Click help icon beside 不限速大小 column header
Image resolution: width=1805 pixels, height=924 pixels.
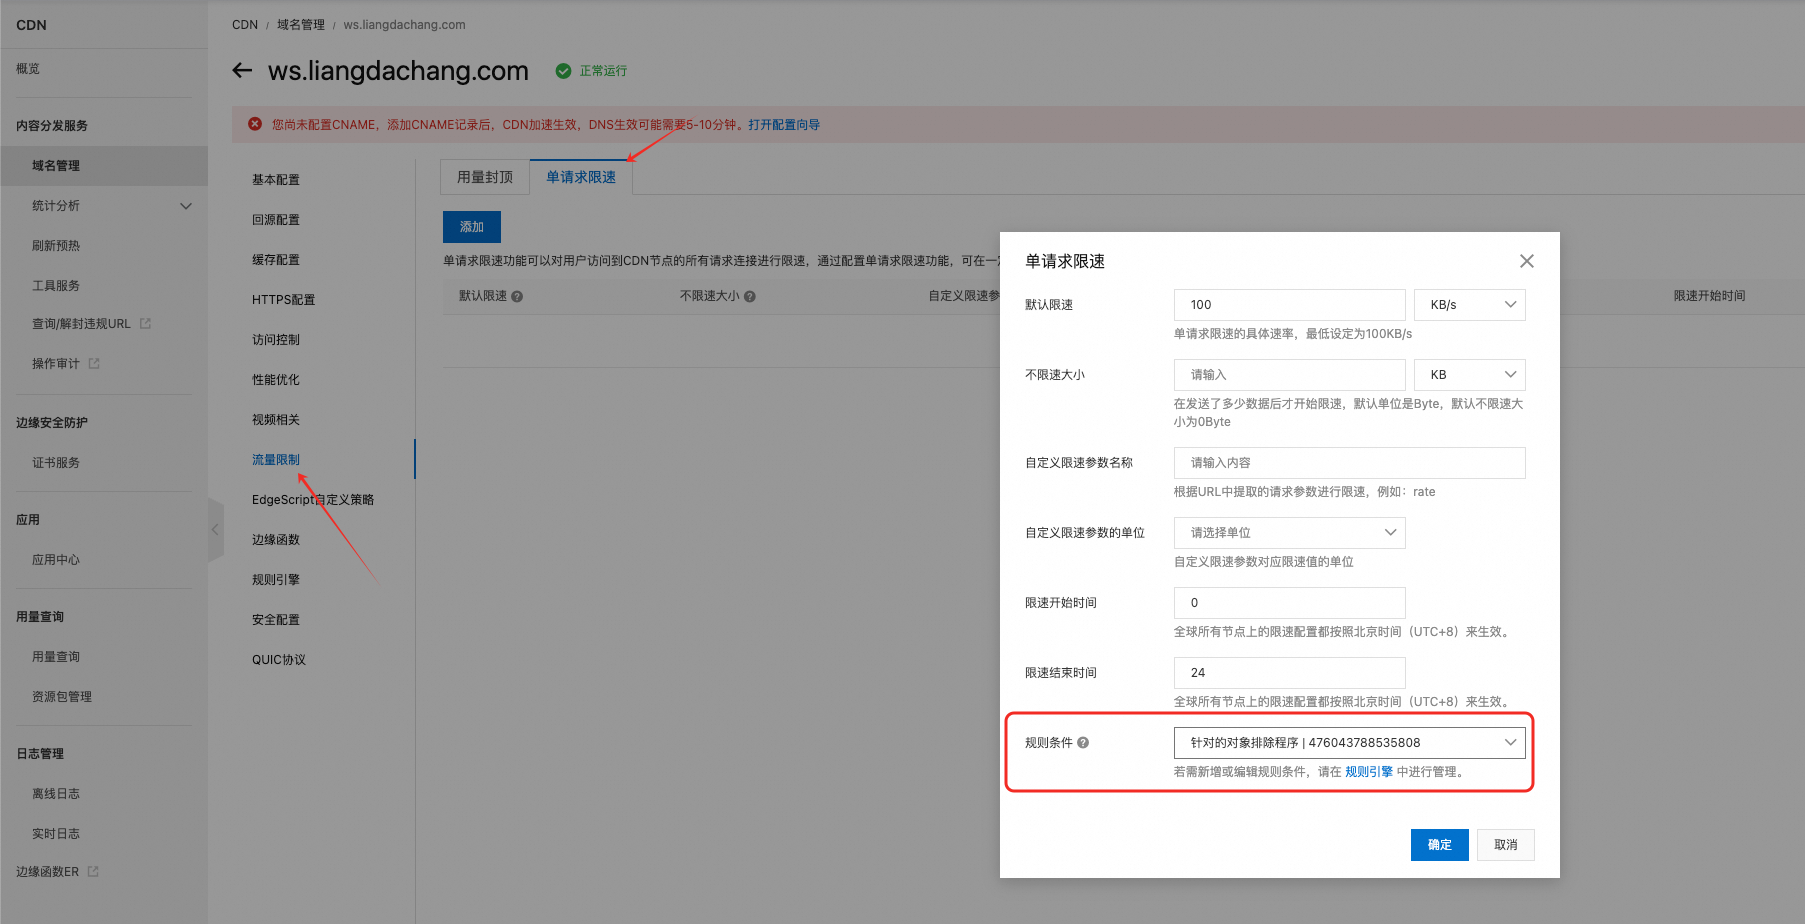coord(750,296)
